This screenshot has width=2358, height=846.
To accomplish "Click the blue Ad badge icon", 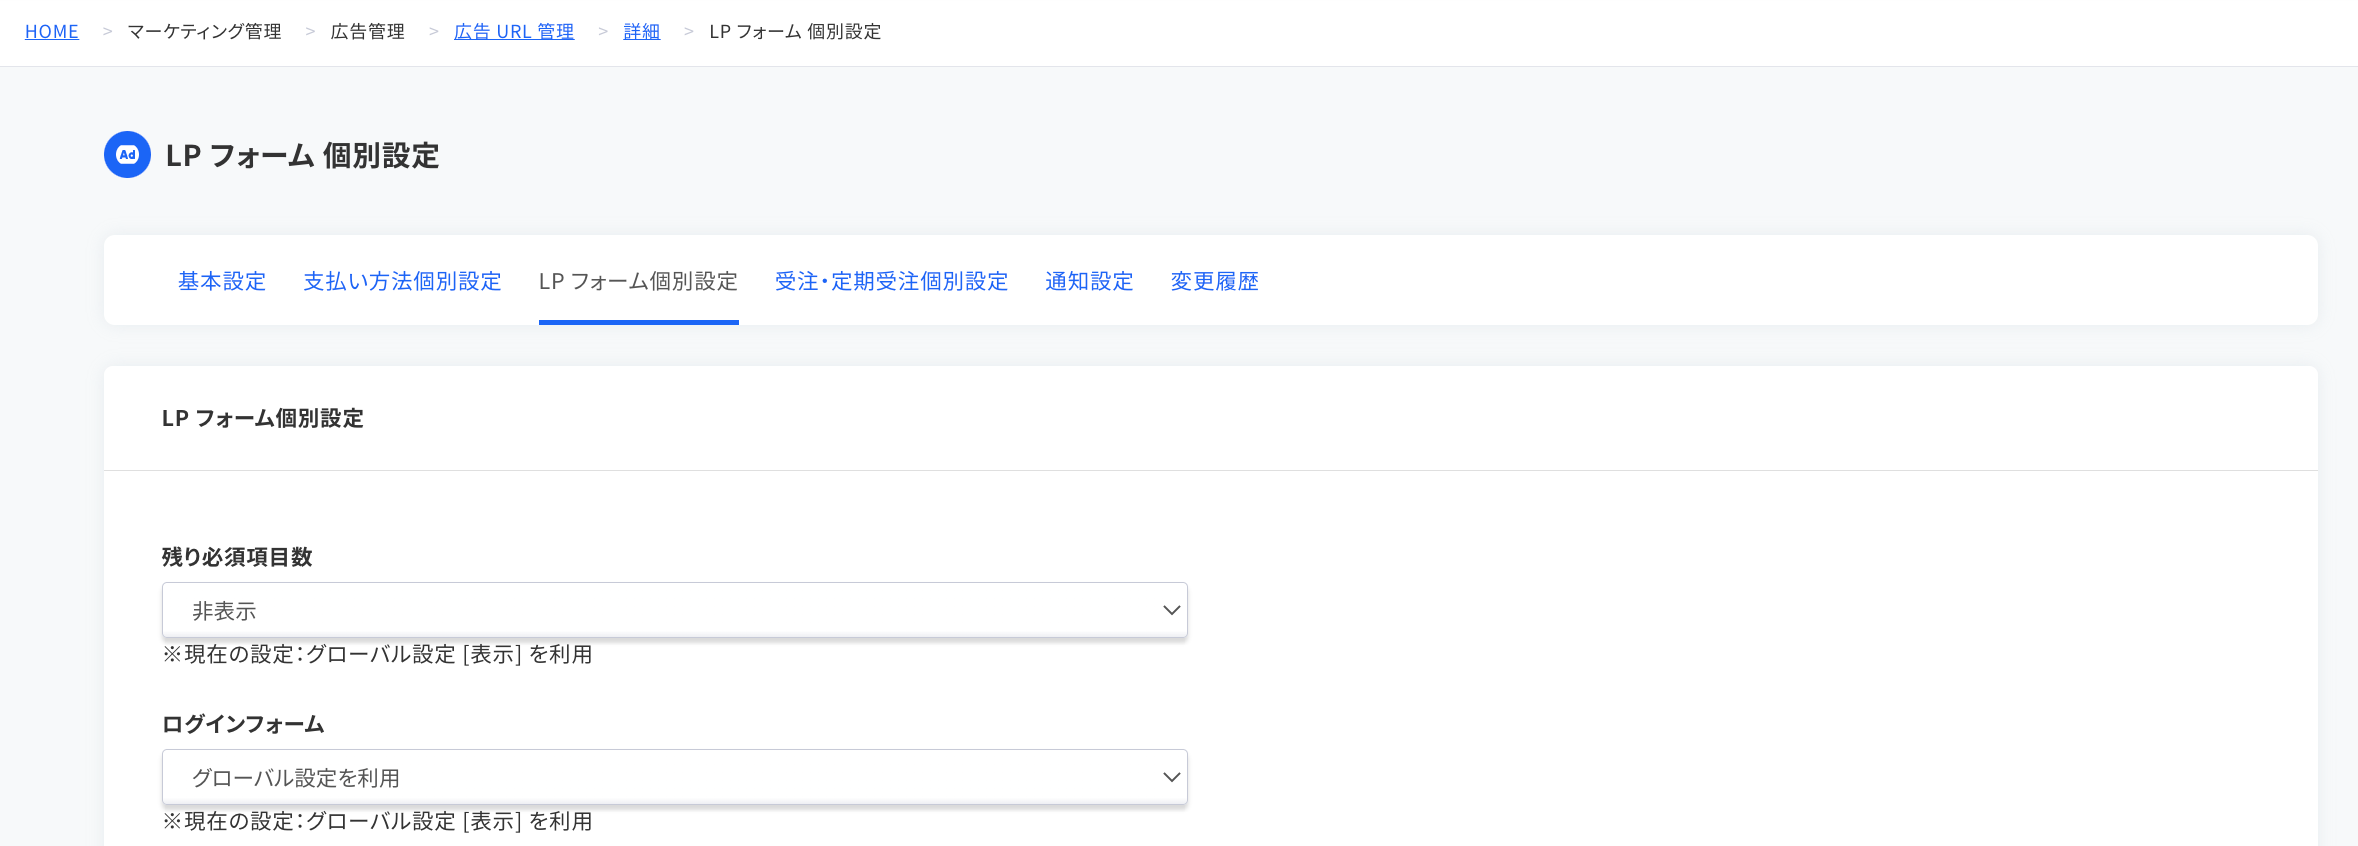I will 127,155.
